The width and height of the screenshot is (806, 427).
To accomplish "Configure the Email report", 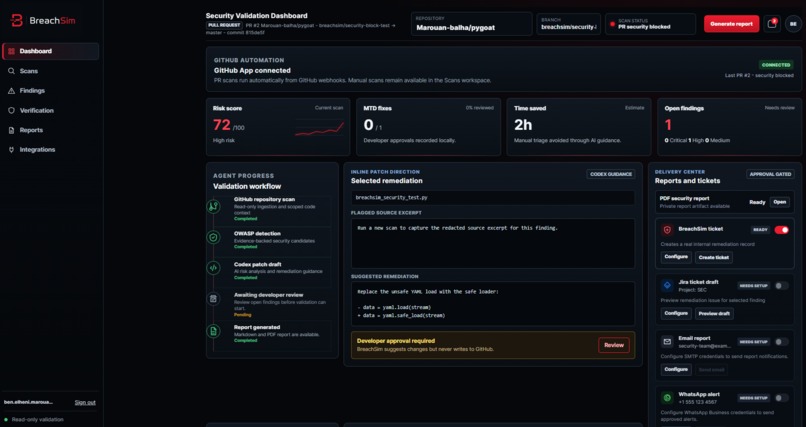I will click(676, 369).
